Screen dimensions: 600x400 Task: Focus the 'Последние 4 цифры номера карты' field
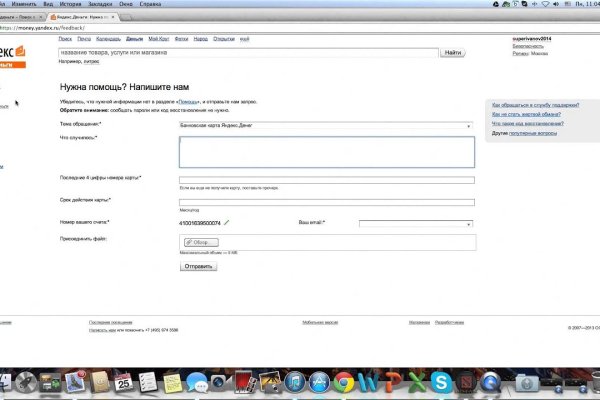tap(326, 180)
